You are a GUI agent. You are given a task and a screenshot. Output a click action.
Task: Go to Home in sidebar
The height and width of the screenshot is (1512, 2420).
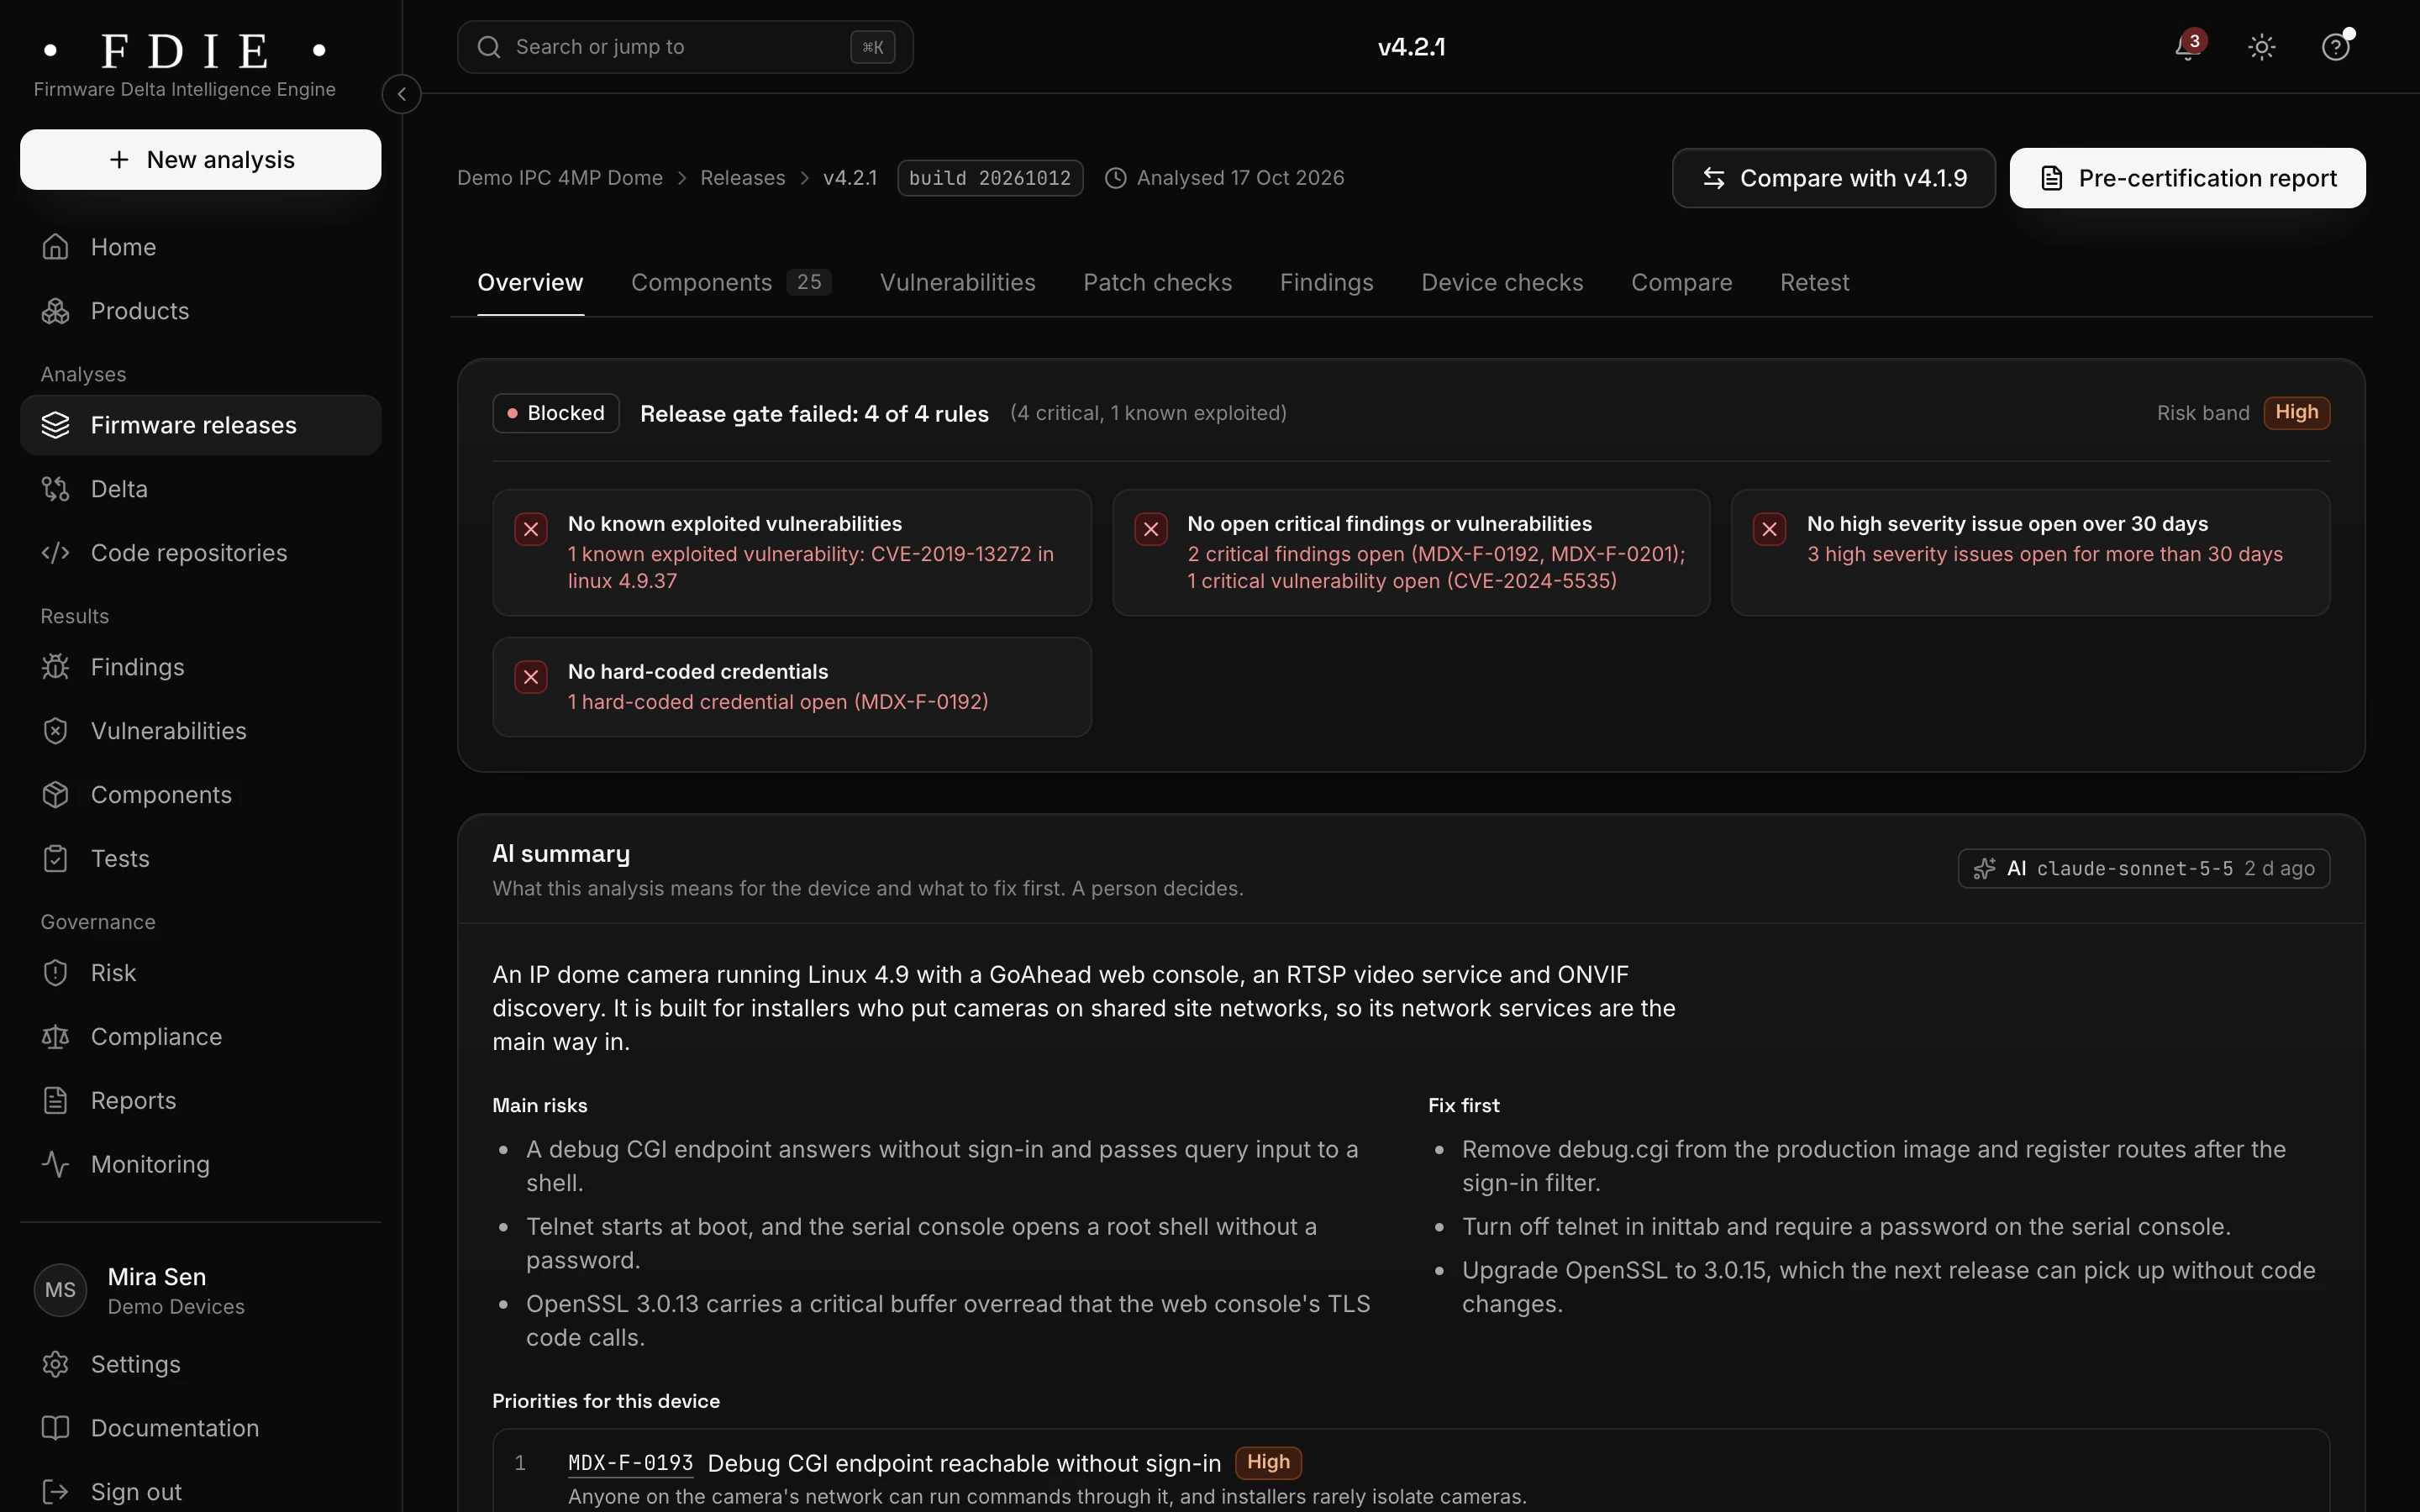201,247
